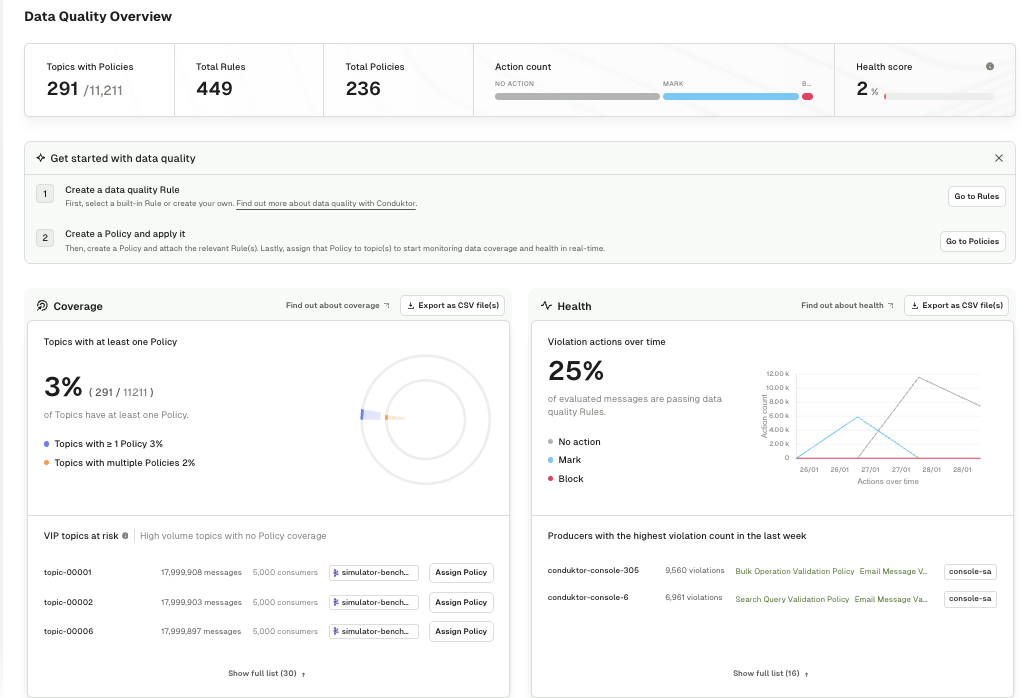Click the sparkle icon on the get started banner
Viewport: 1030px width, 698px height.
coord(39,158)
